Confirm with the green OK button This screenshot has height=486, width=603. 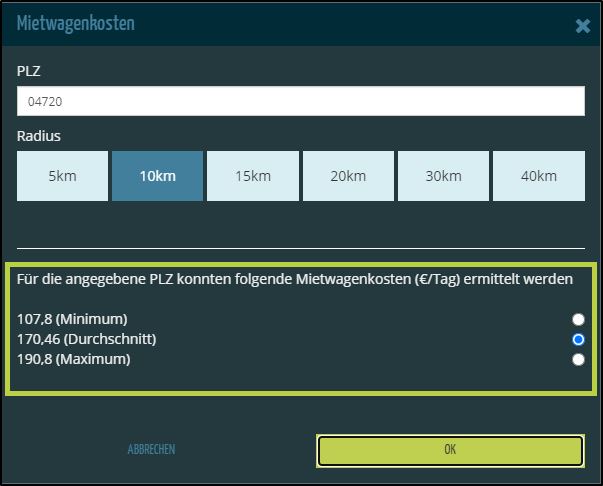(x=450, y=450)
